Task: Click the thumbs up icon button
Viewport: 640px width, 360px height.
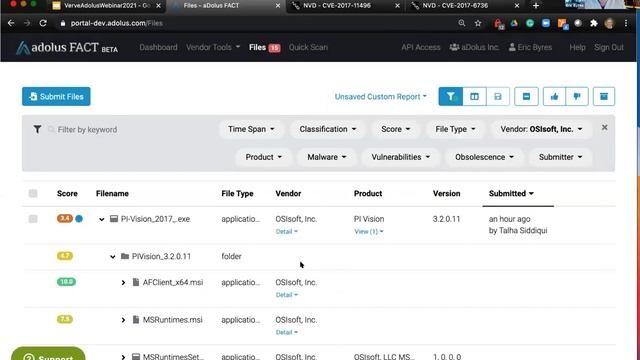Action: (x=554, y=97)
